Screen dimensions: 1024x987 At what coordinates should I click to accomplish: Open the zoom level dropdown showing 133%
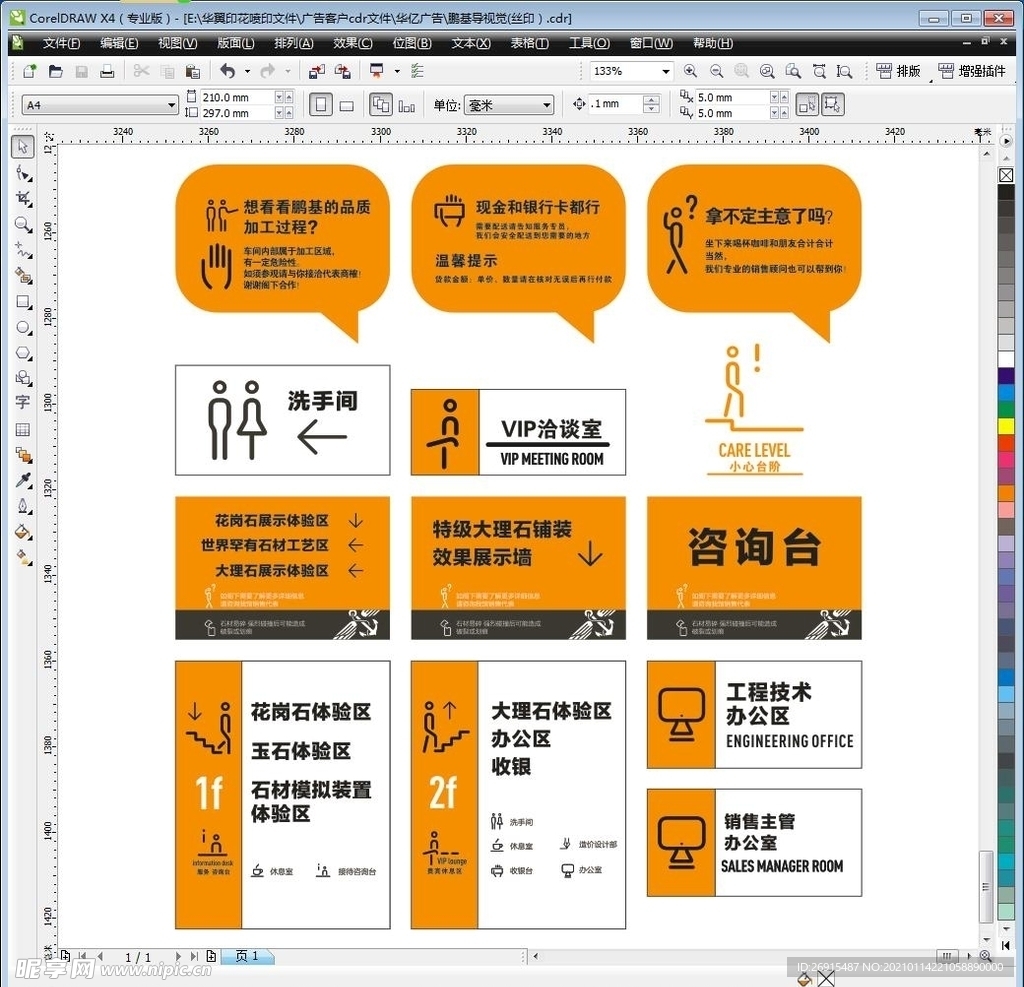[x=664, y=72]
